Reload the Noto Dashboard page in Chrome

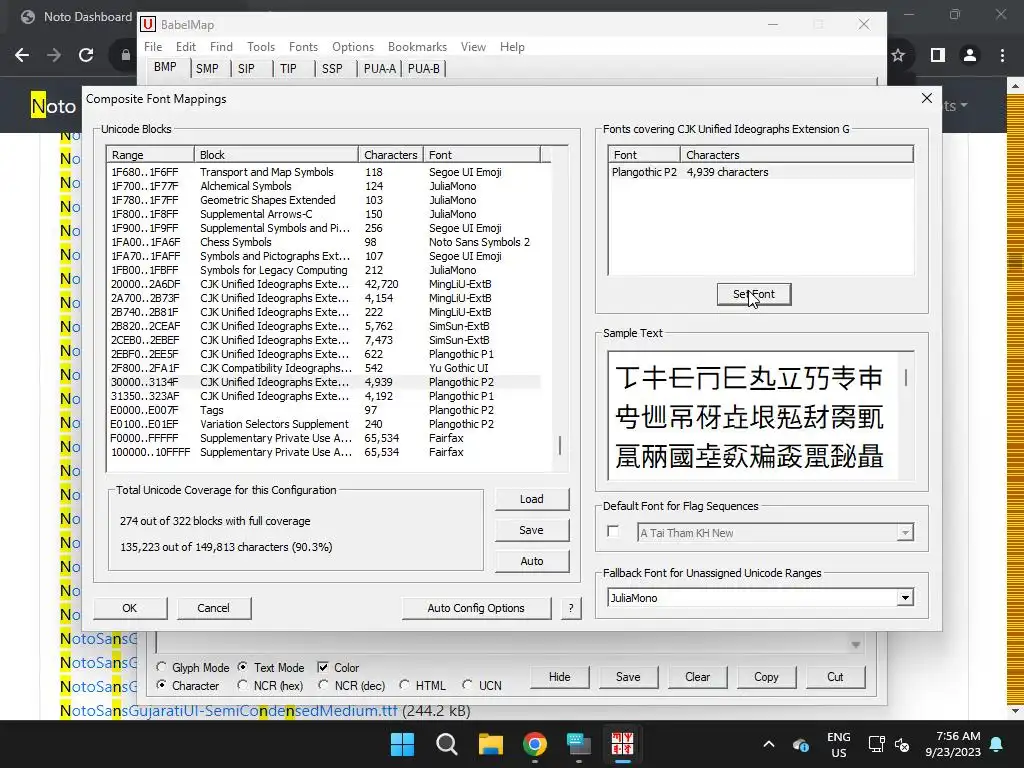tap(86, 56)
